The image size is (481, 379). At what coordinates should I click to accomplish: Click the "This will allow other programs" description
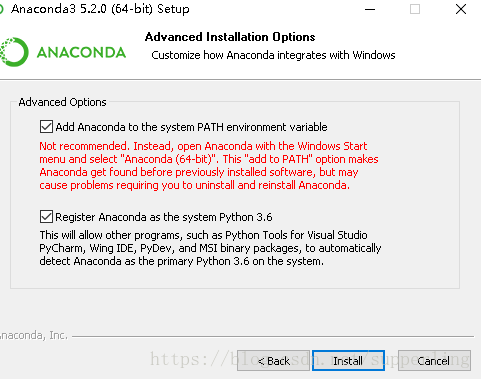click(x=210, y=248)
